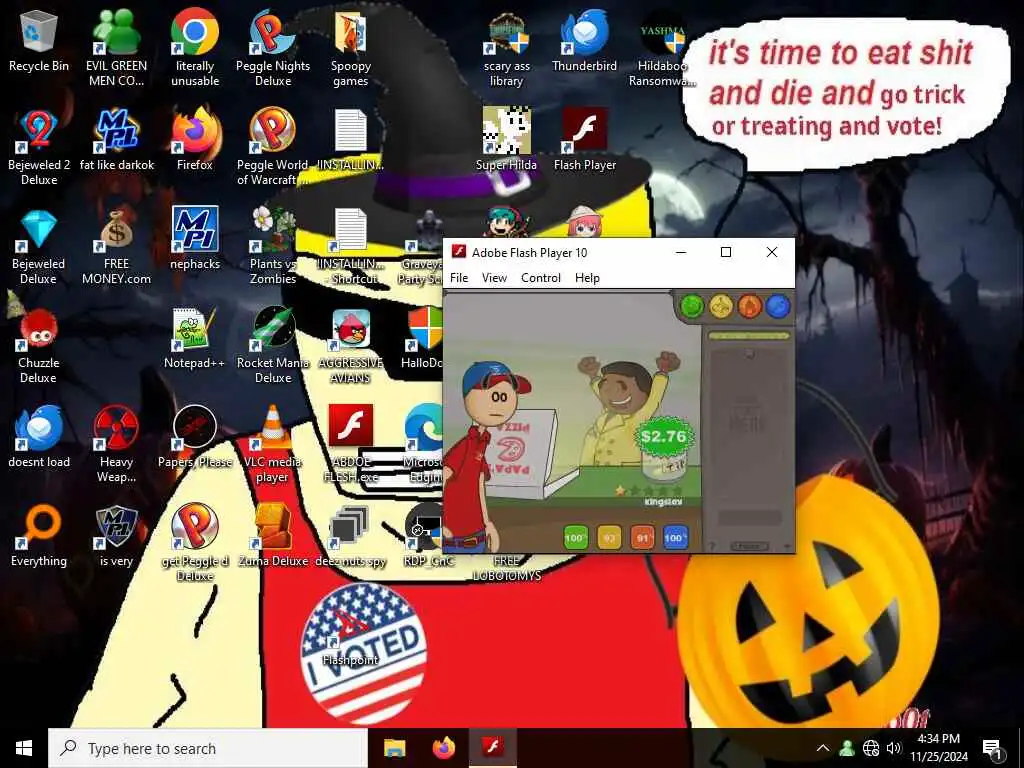Select the Everything search shortcut
The width and height of the screenshot is (1024, 768).
click(x=39, y=536)
